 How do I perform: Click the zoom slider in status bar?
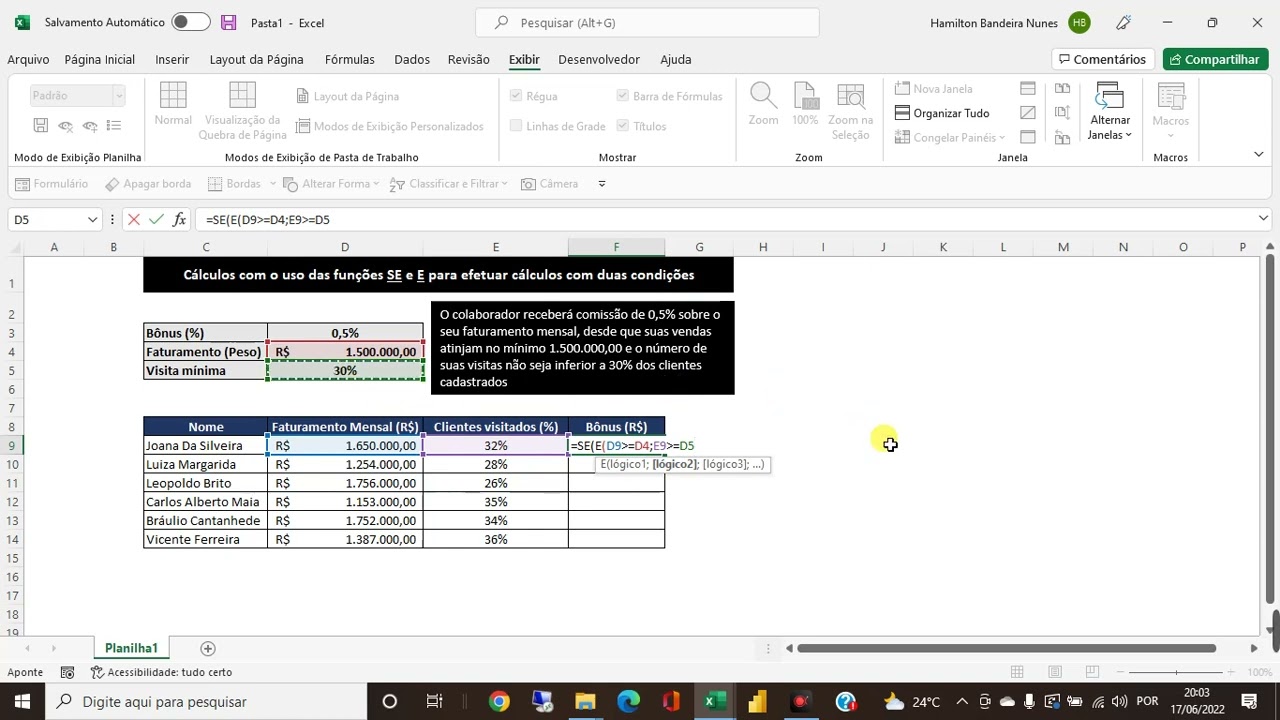1177,672
